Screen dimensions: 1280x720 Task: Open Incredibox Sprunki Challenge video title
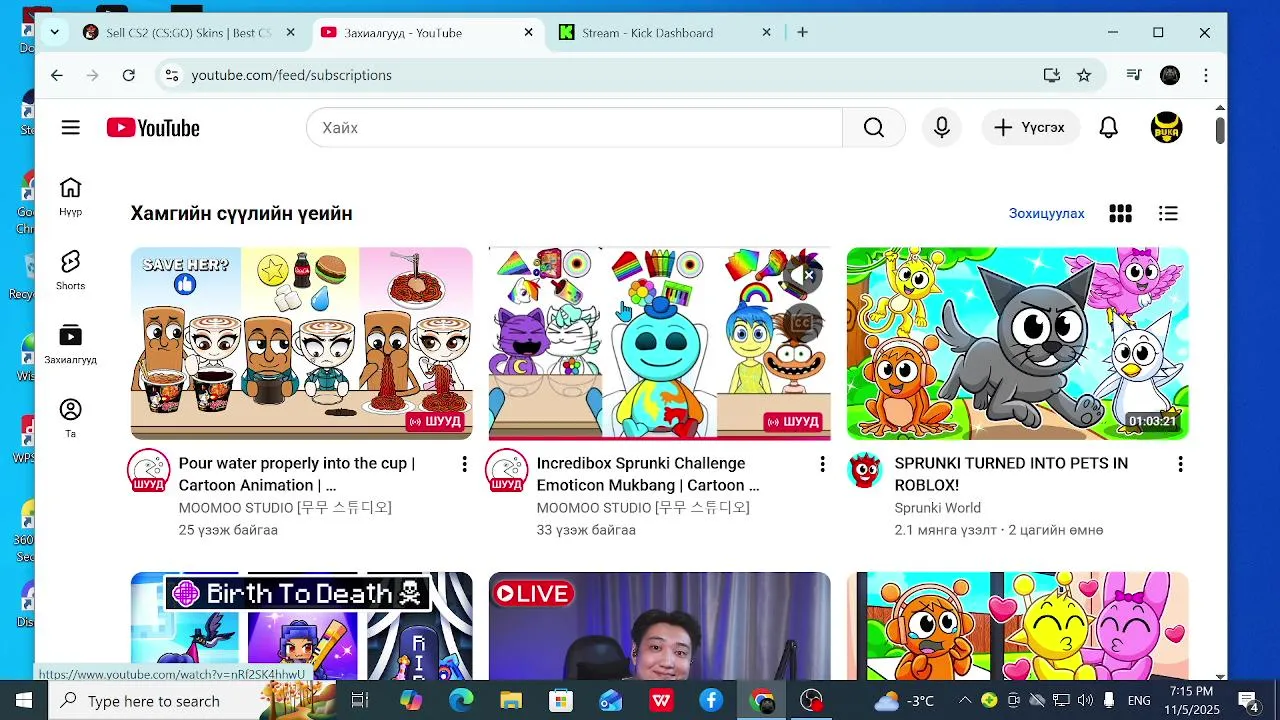[x=648, y=474]
